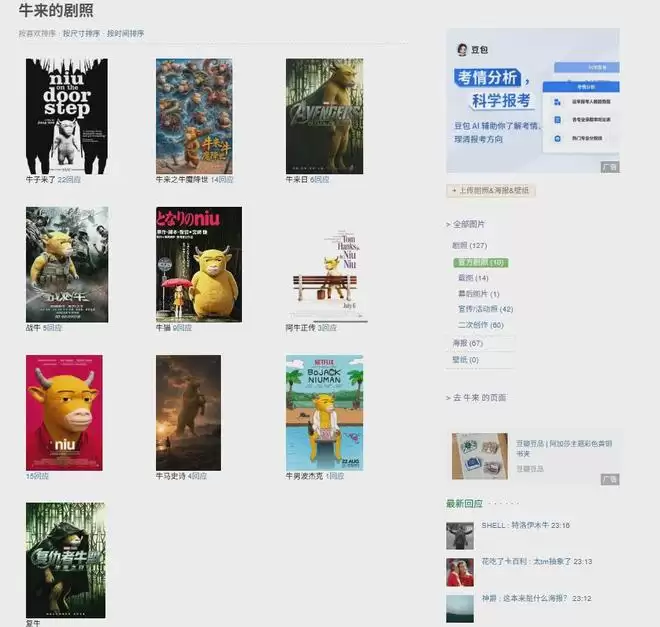Click the 上传剧照&海报&壁纸 upload button
This screenshot has width=660, height=627.
(491, 191)
